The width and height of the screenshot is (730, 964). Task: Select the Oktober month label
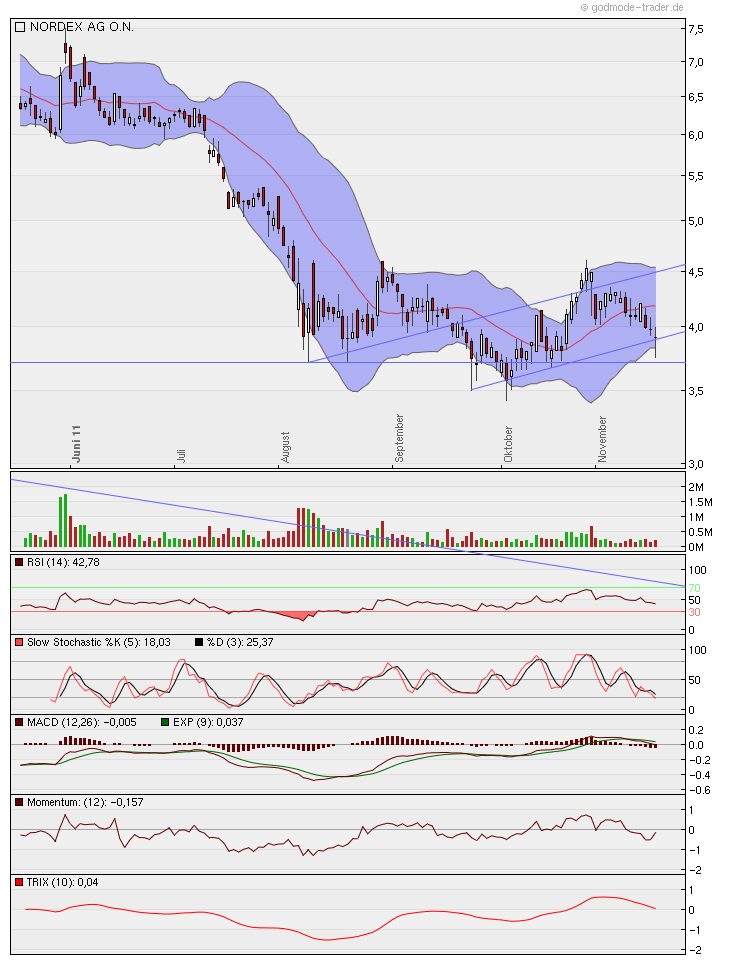509,445
